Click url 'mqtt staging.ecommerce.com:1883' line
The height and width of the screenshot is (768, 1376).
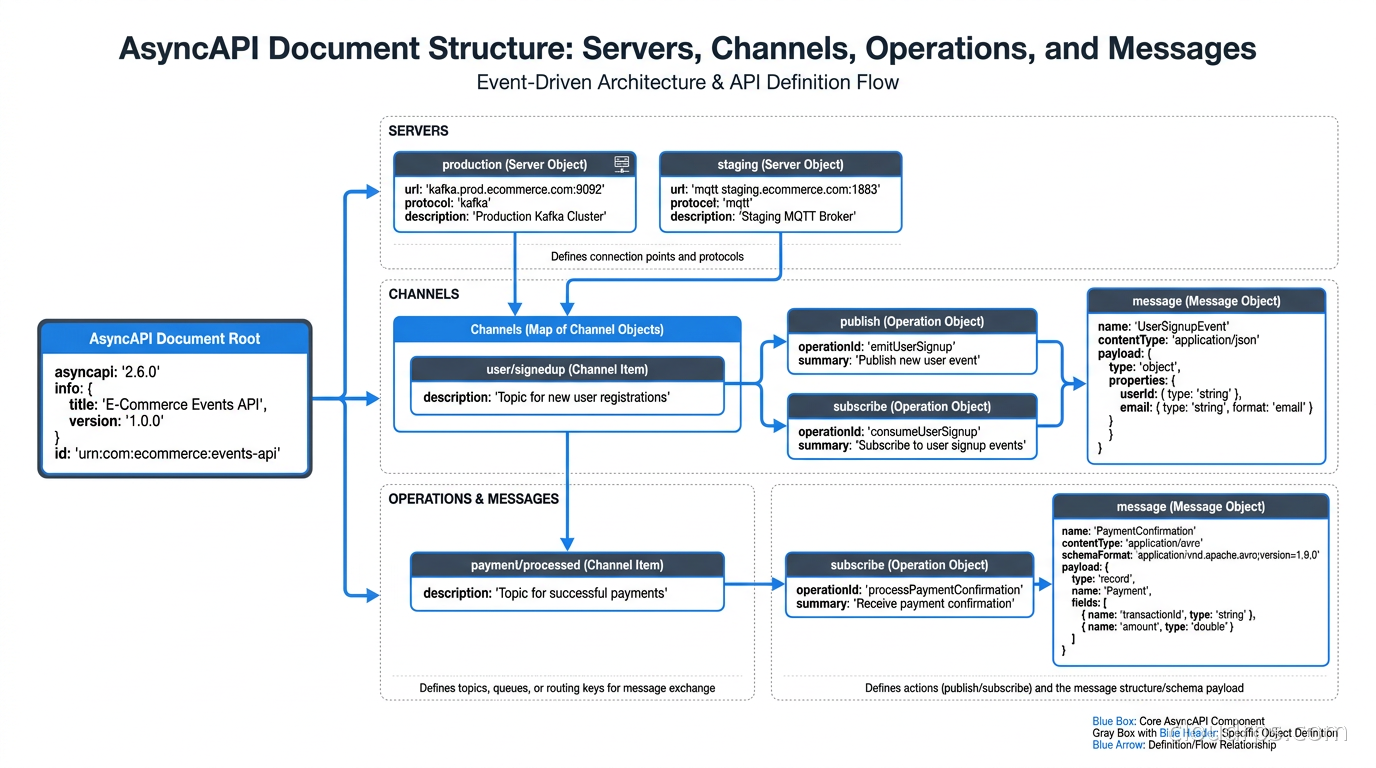point(775,188)
